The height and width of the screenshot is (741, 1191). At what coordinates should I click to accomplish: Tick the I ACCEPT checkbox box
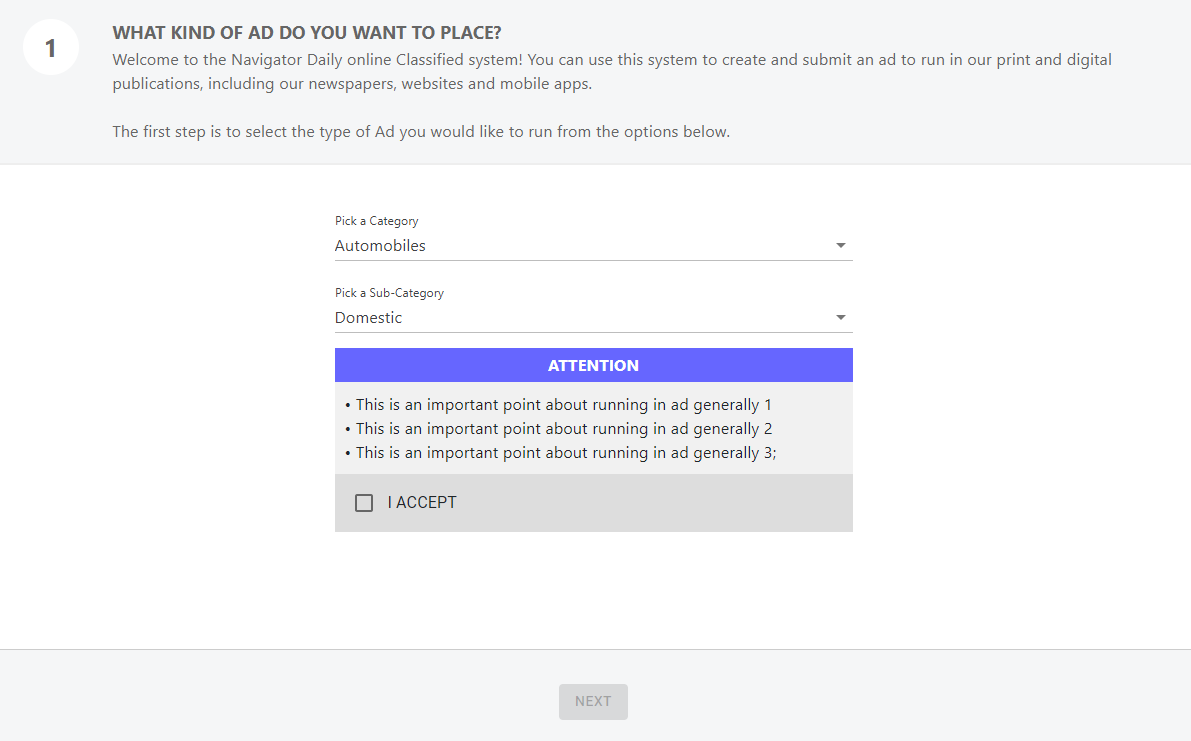[x=364, y=503]
